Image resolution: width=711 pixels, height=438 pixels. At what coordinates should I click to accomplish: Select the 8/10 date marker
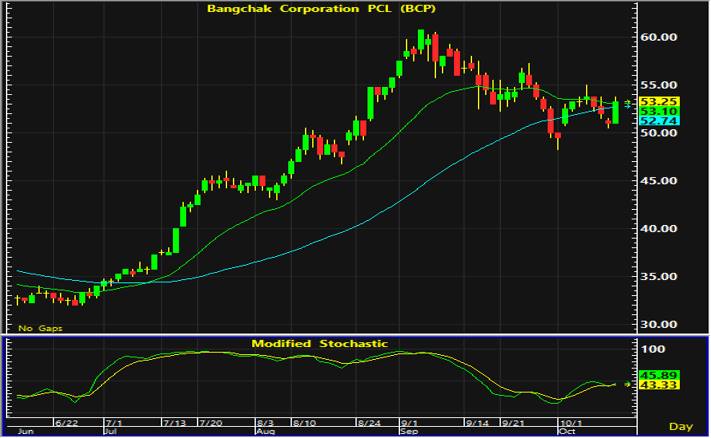[304, 423]
